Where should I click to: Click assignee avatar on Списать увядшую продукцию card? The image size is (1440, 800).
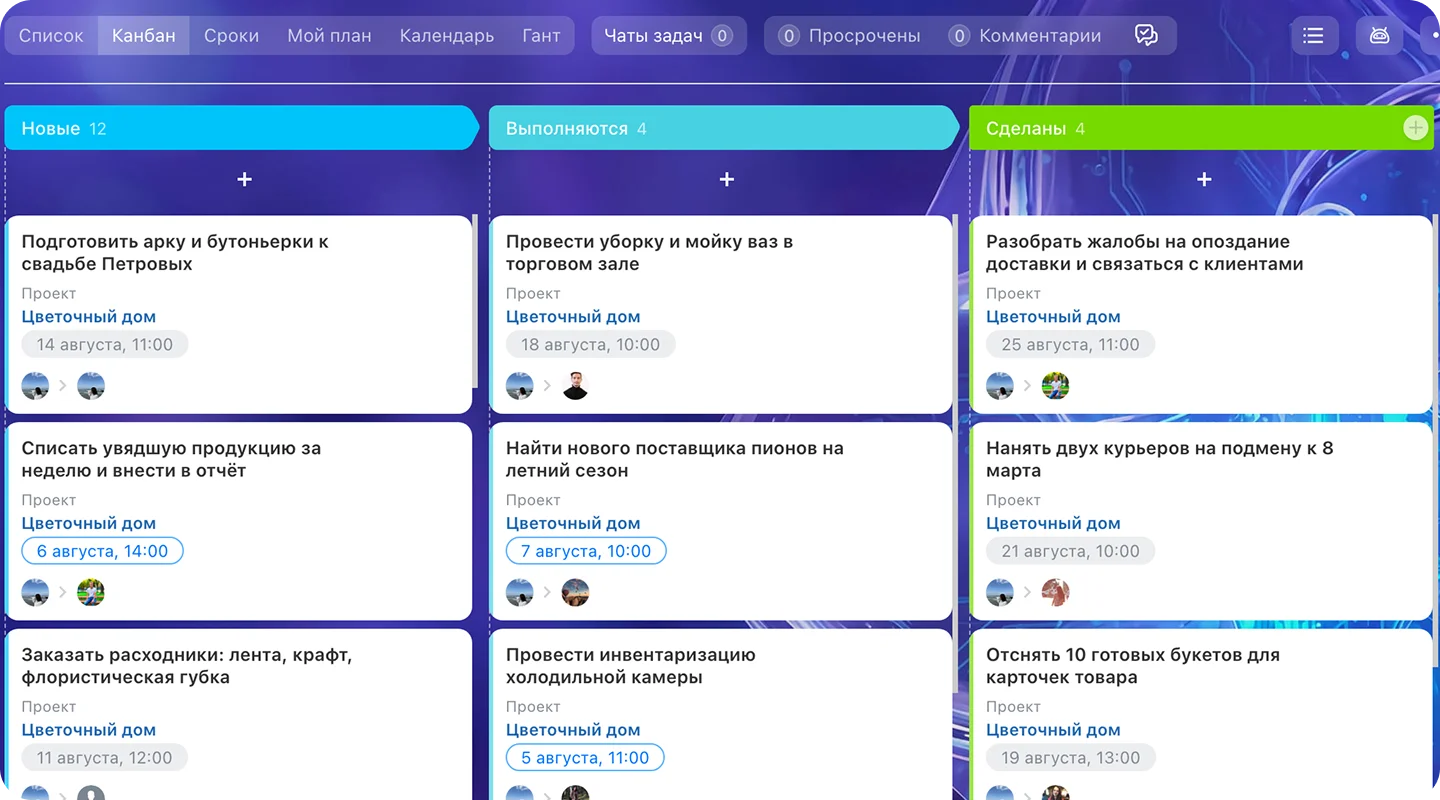(x=91, y=592)
